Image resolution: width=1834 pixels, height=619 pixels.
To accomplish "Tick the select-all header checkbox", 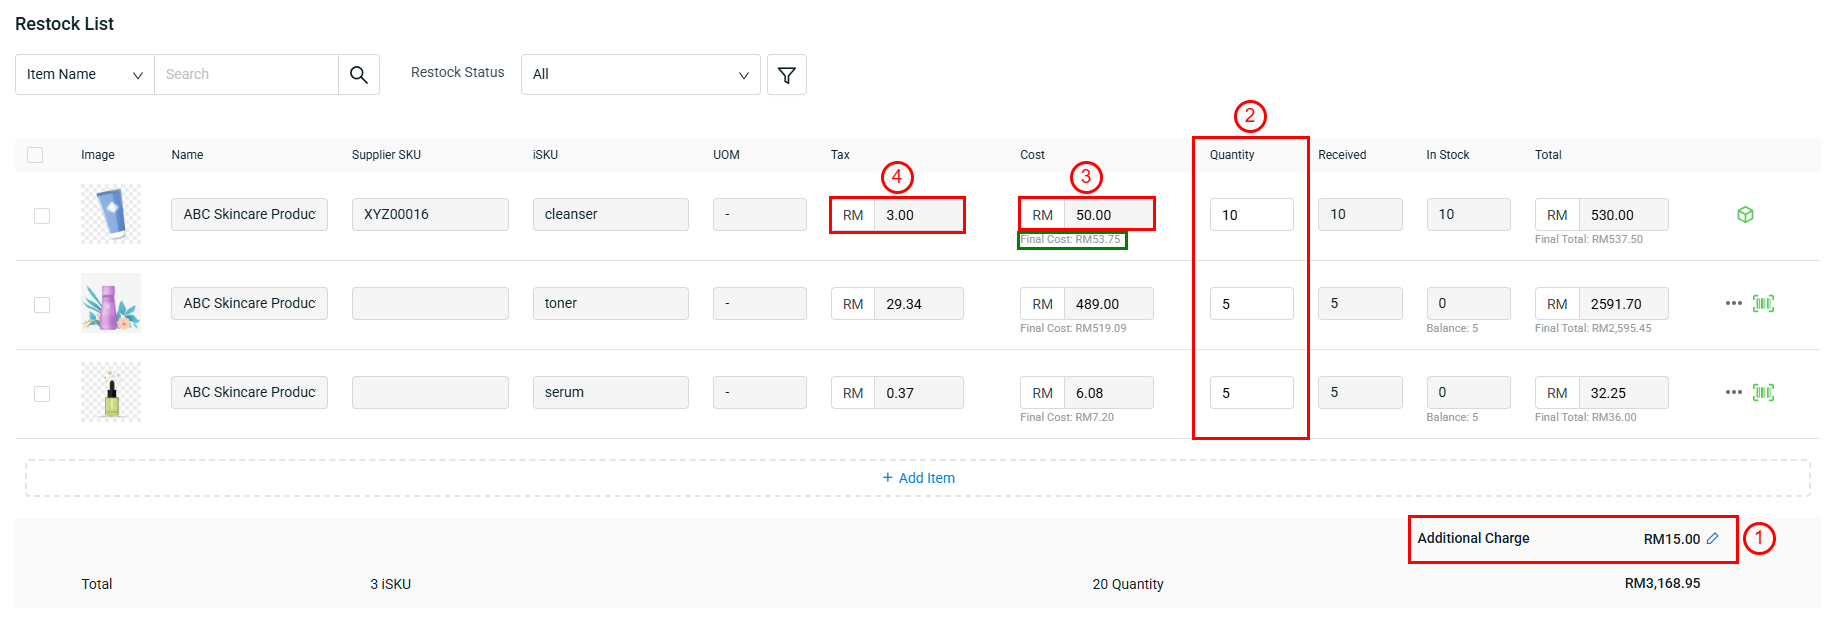I will [x=35, y=155].
